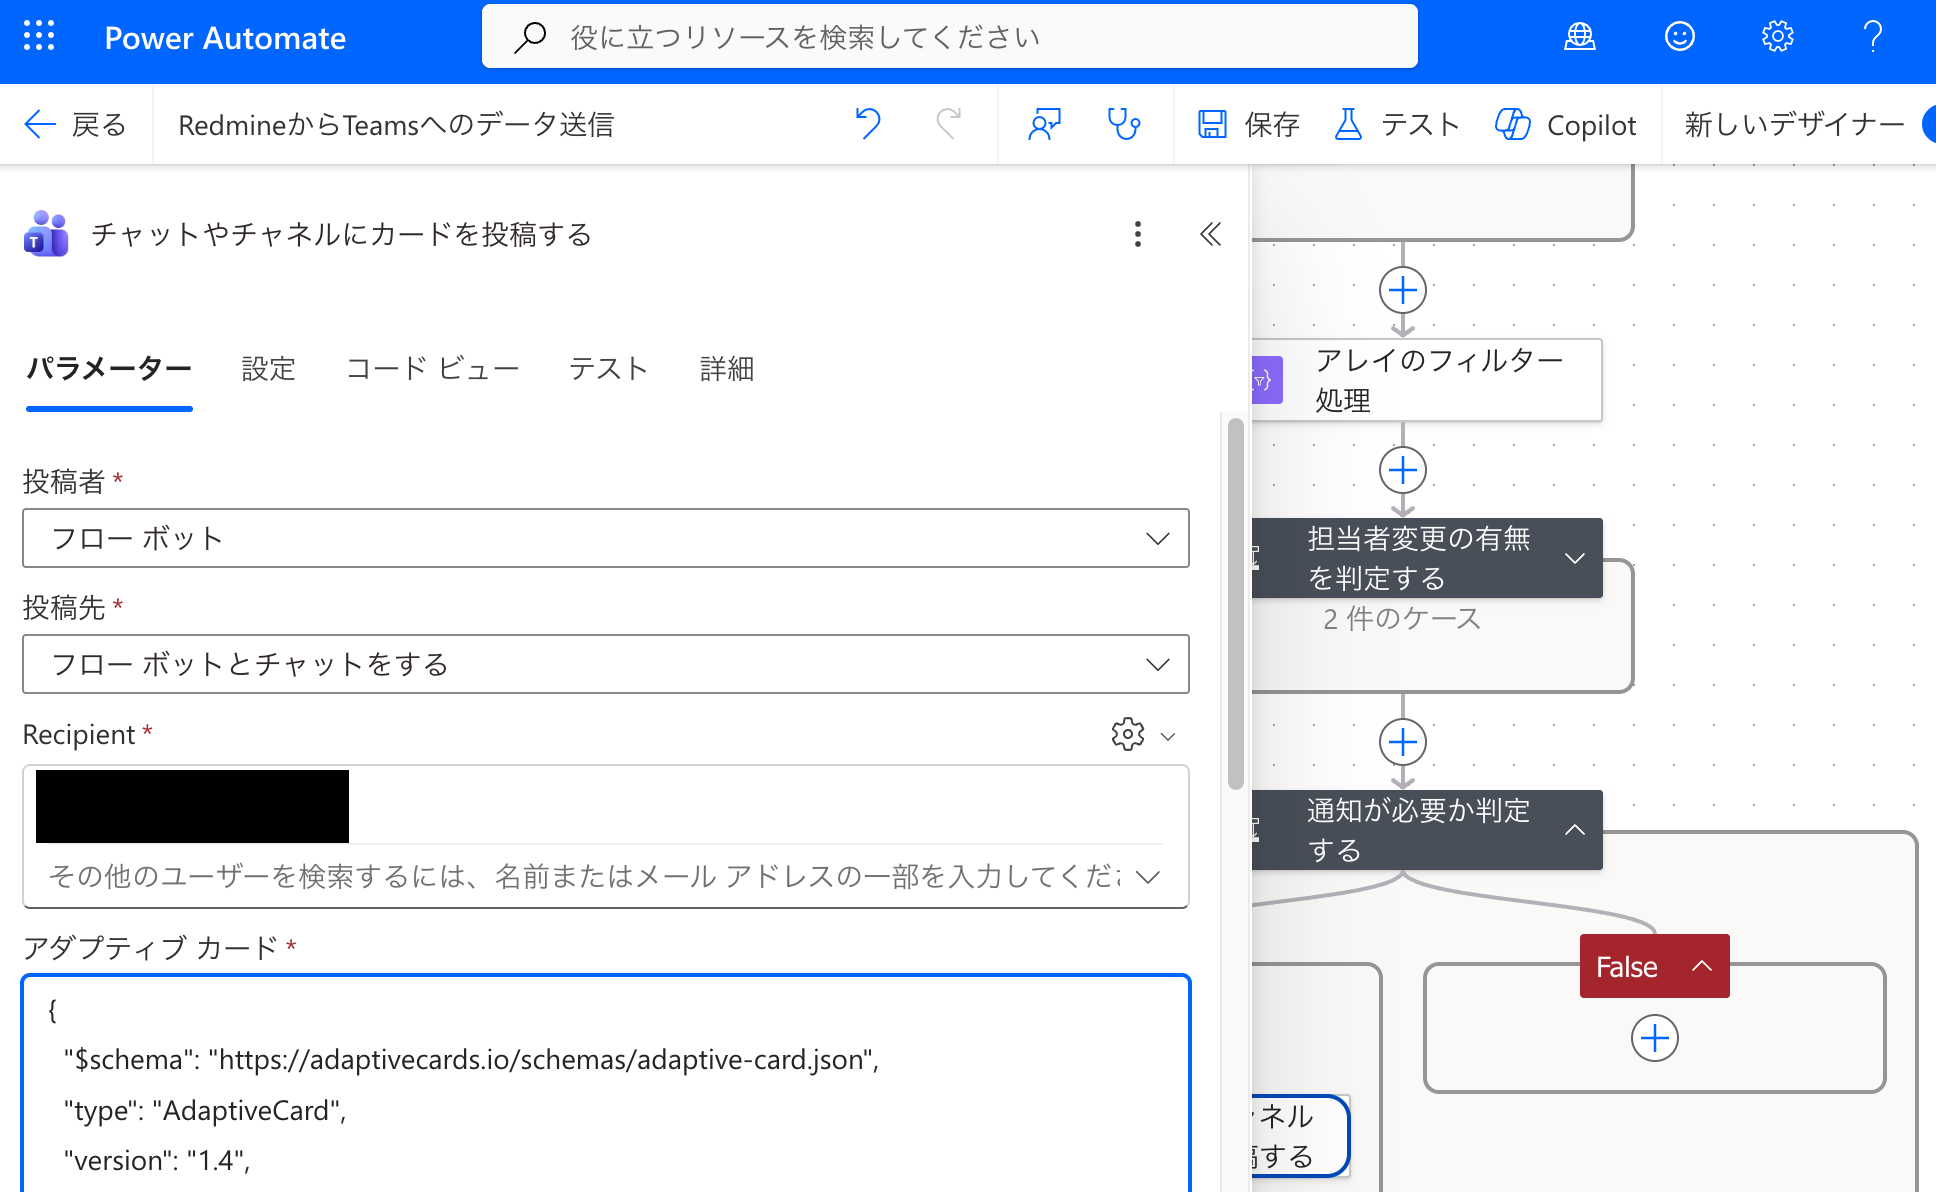This screenshot has height=1192, width=1936.
Task: Click the back arrow icon
Action: [x=40, y=125]
